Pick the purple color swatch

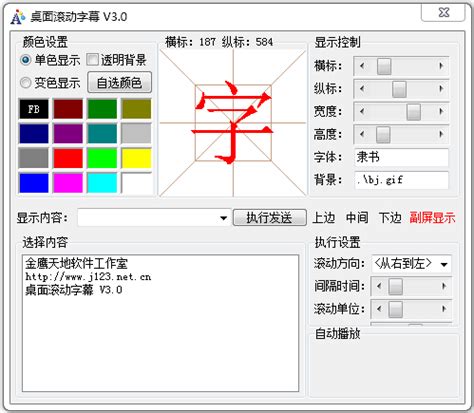click(x=68, y=133)
